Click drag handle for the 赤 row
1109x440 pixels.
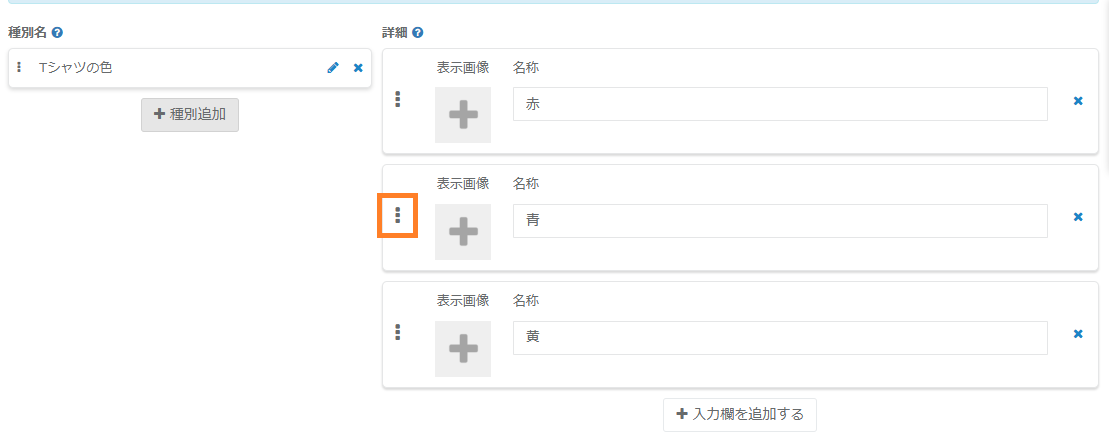pos(398,99)
